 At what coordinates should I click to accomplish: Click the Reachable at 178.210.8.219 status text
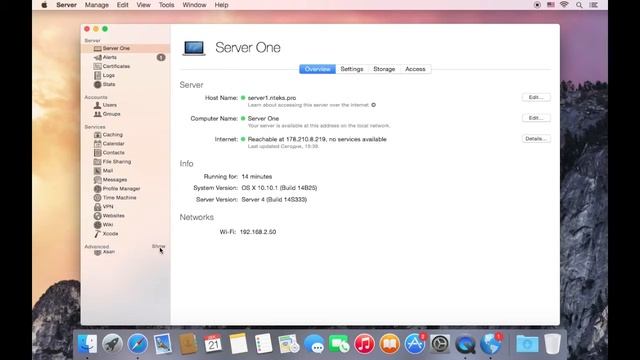point(317,139)
